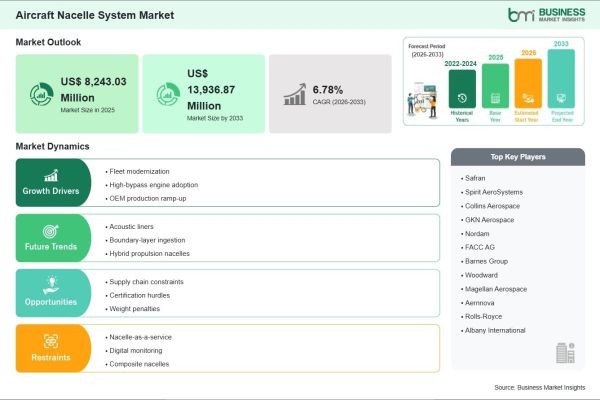Click the Historical Years label
This screenshot has width=600, height=400.
(462, 116)
